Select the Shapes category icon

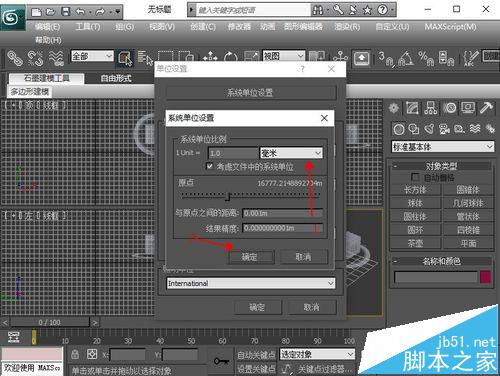(414, 129)
